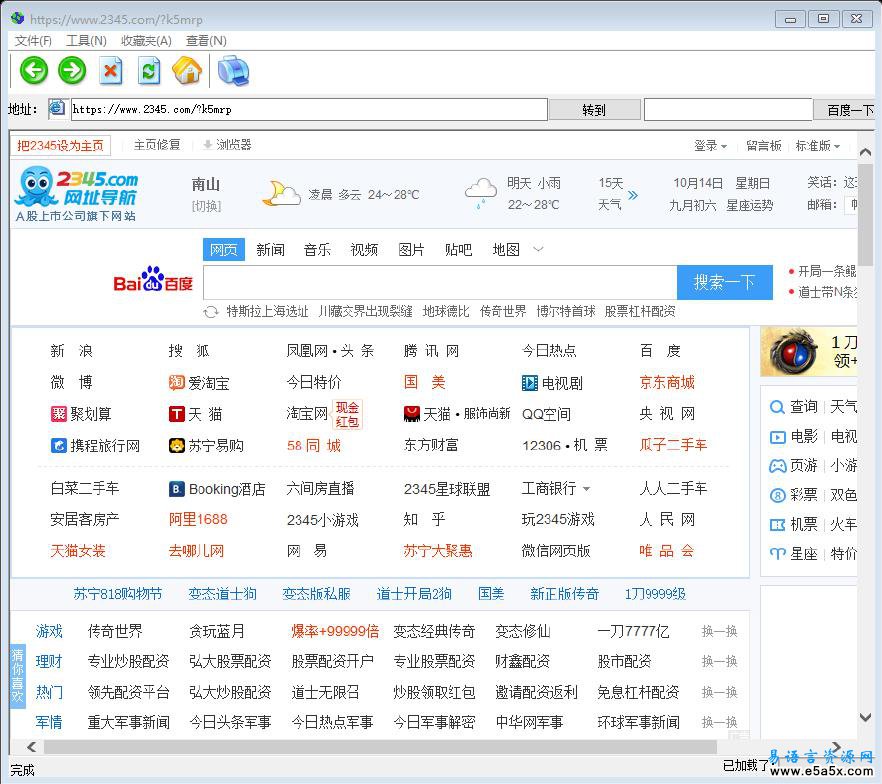Click the vertical scrollbar up arrow
882x784 pixels.
[866, 152]
